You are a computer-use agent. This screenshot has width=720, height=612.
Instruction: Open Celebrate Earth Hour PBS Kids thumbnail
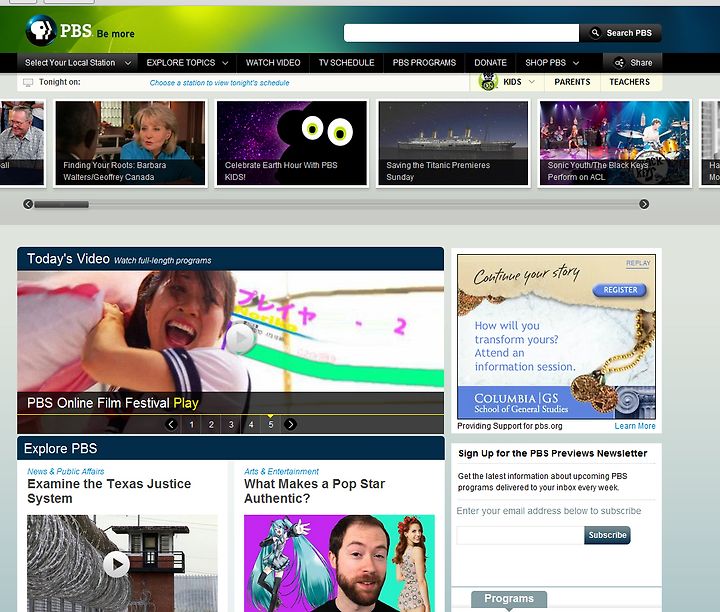click(292, 143)
